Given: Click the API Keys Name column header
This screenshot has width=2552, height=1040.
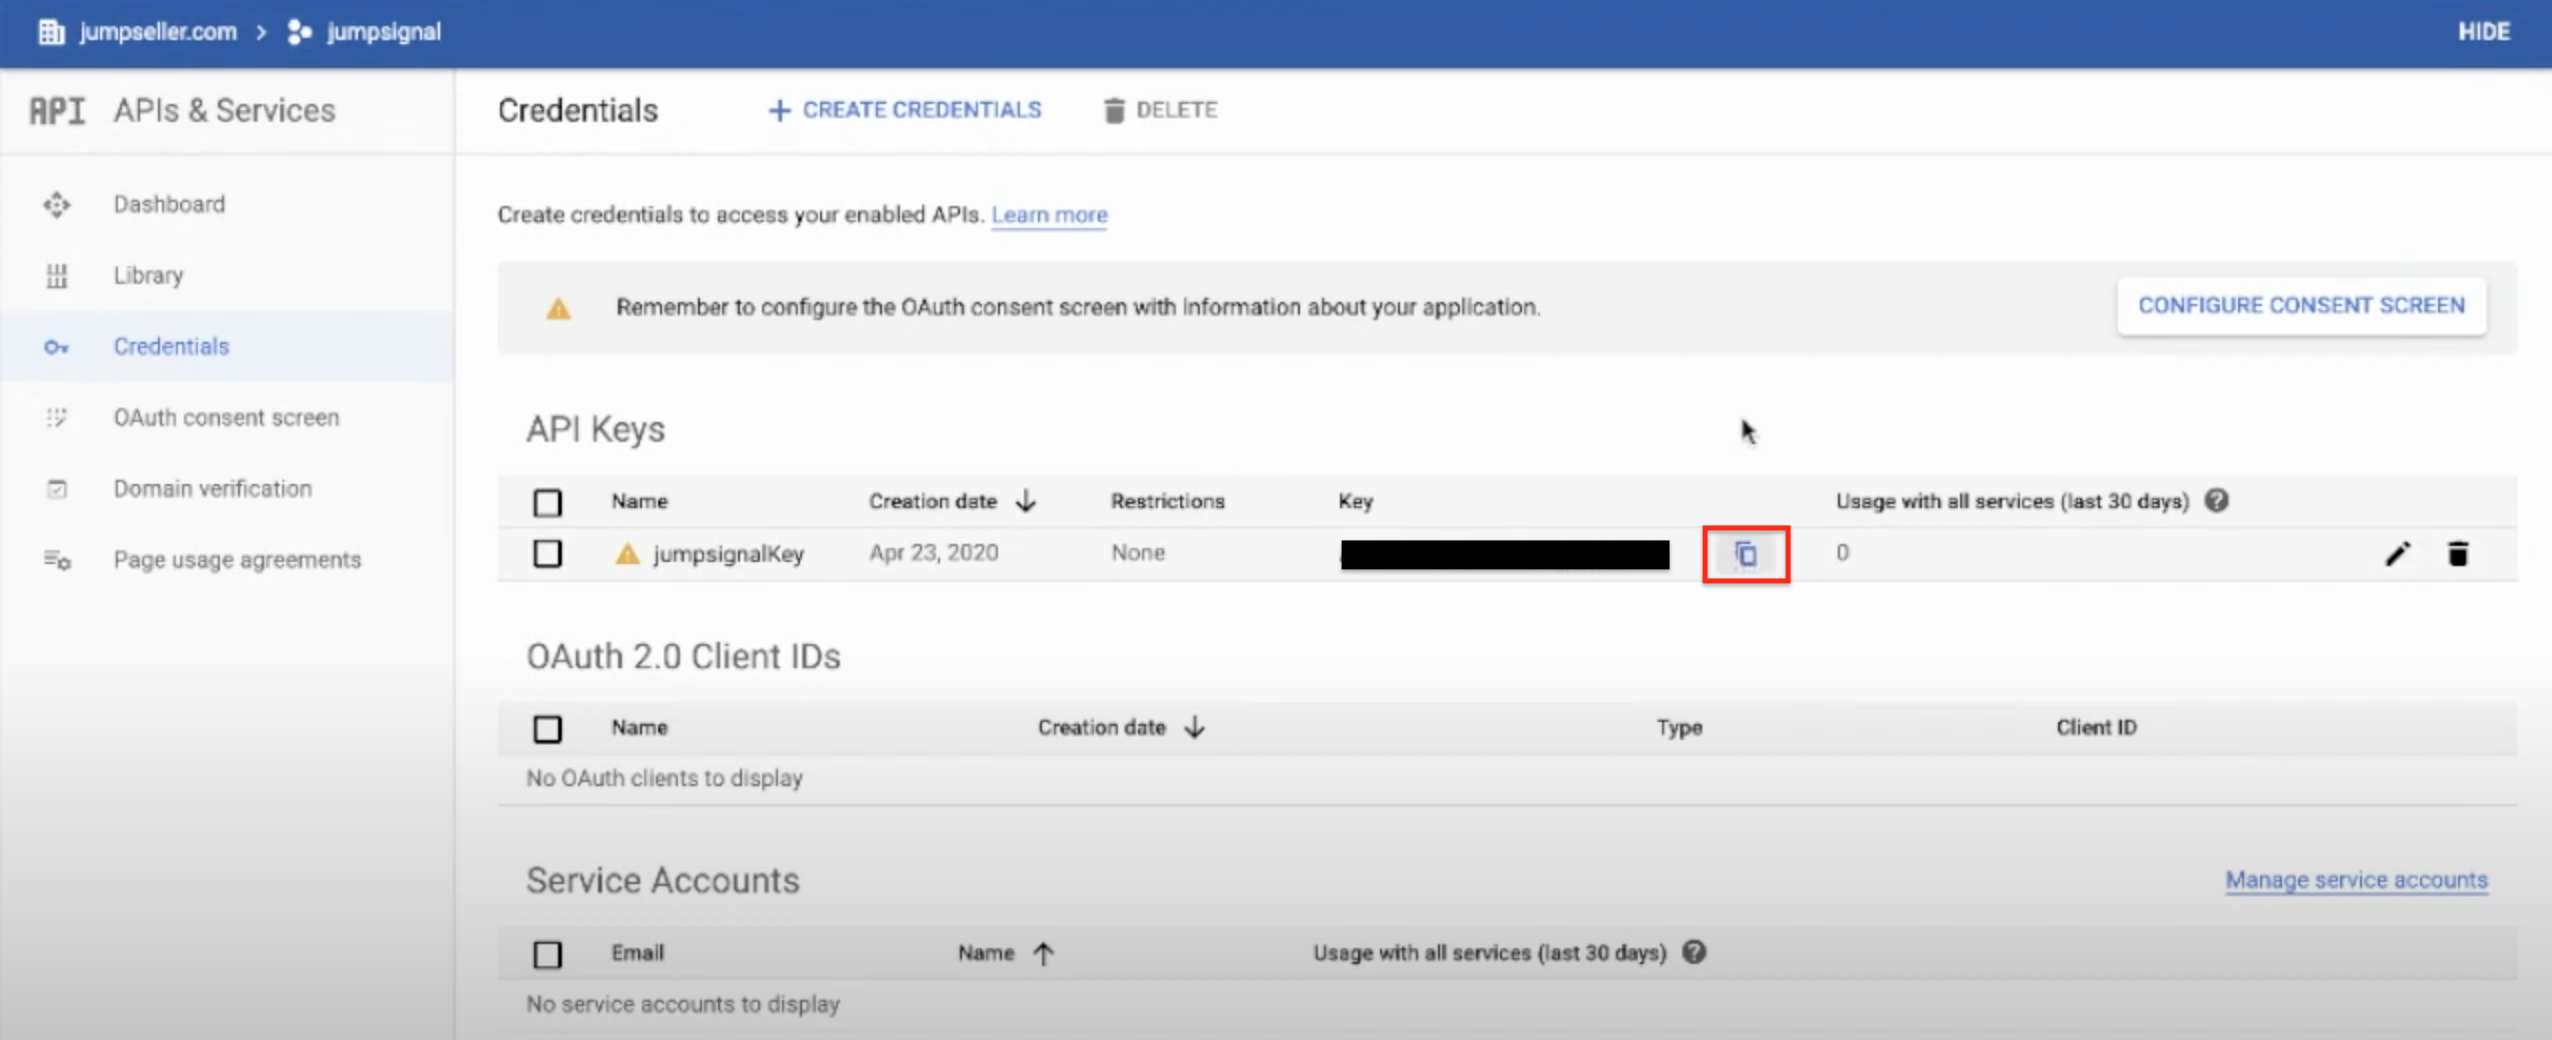Looking at the screenshot, I should coord(639,501).
